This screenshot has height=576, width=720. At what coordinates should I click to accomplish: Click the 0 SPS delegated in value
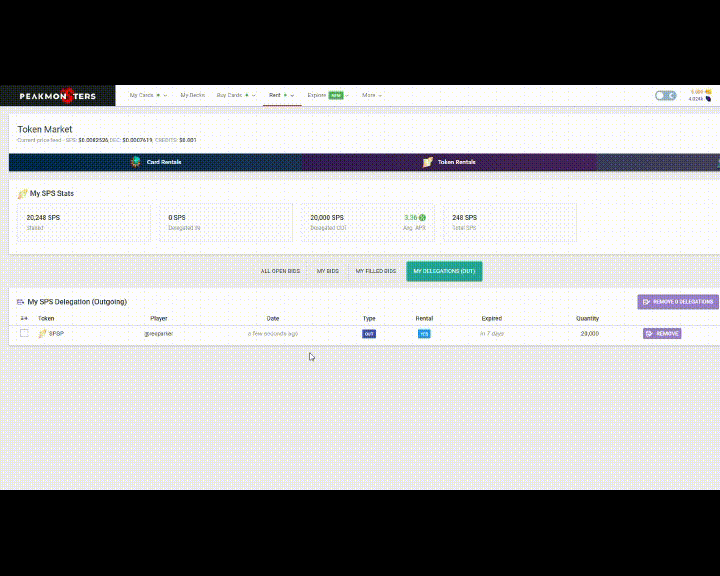pos(177,217)
